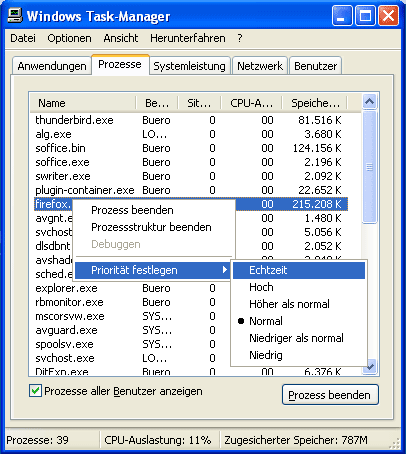Select the explorer.exe process
The image size is (406, 454).
(x=66, y=288)
